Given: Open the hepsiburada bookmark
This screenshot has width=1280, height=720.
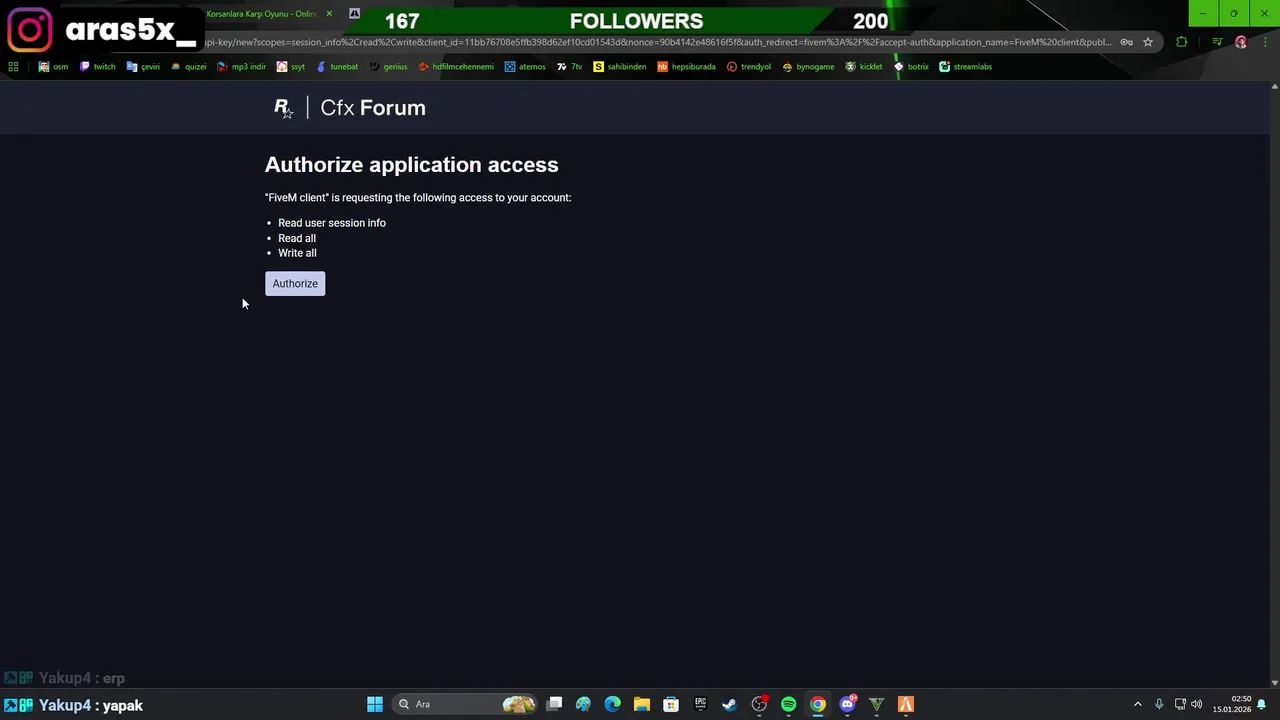Looking at the screenshot, I should 686,67.
